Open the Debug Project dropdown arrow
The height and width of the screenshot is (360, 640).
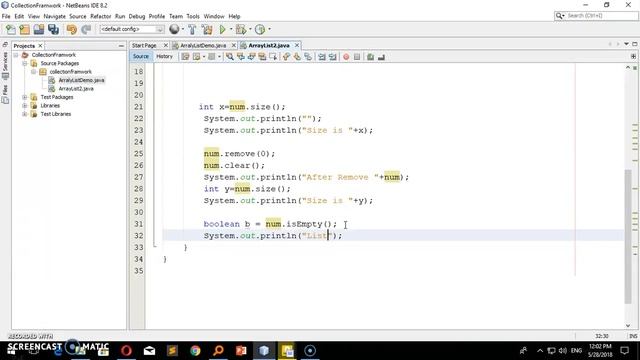[250, 29]
